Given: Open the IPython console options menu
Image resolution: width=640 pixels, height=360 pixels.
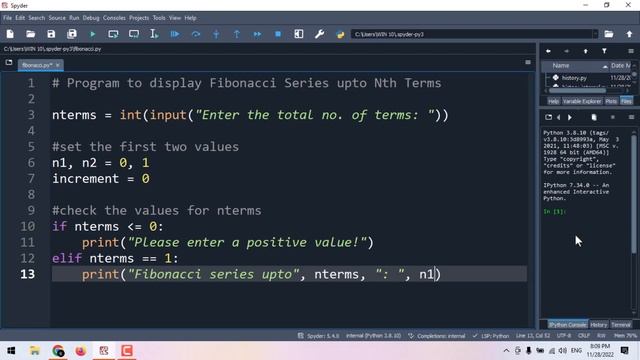Looking at the screenshot, I should (631, 118).
